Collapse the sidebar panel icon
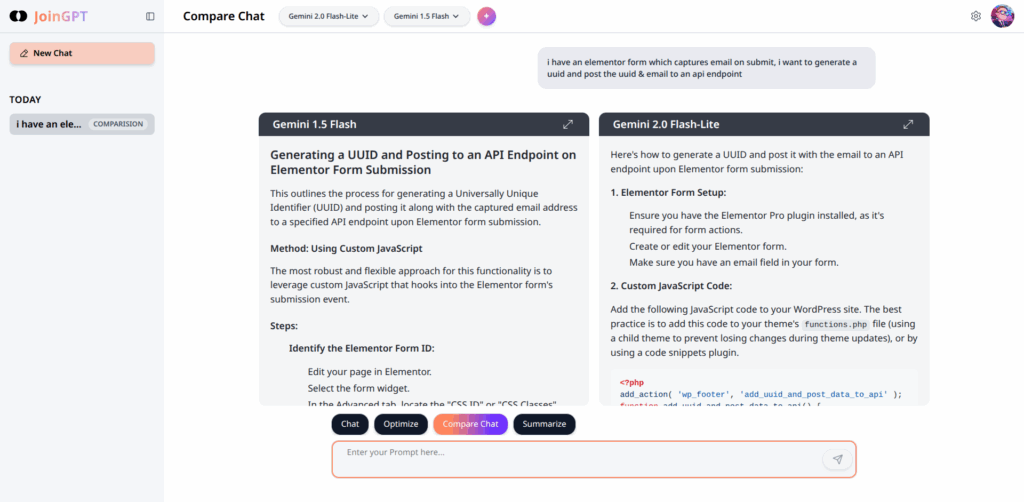 pyautogui.click(x=150, y=16)
